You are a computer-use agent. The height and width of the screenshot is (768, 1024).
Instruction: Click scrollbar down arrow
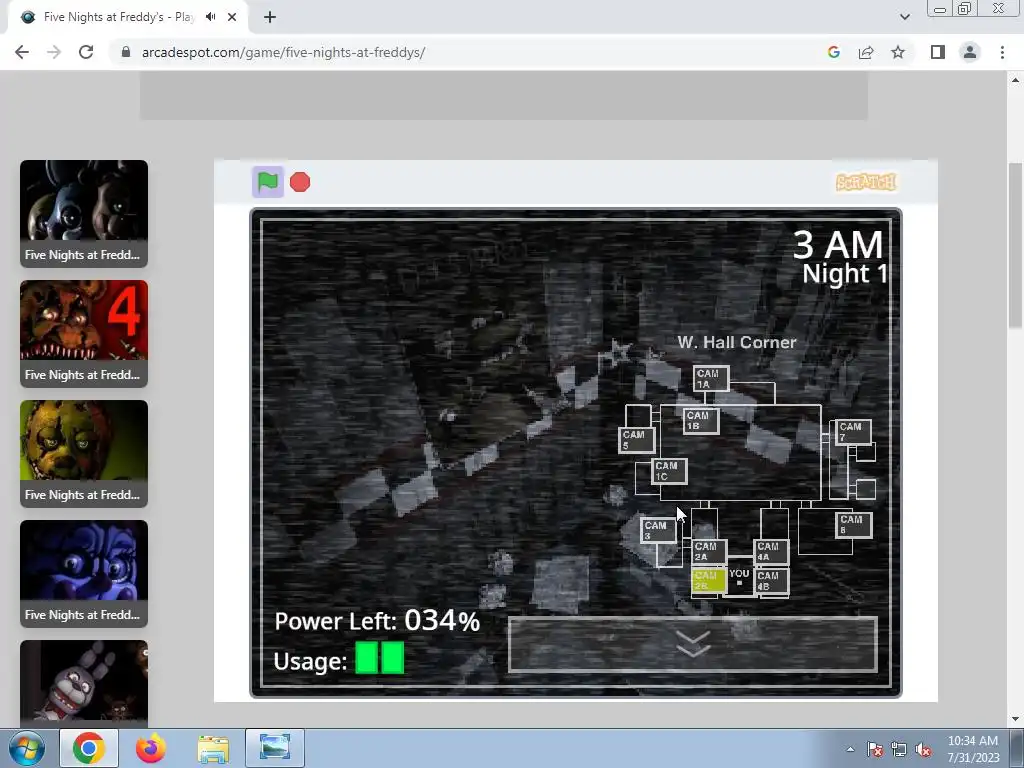coord(1016,720)
